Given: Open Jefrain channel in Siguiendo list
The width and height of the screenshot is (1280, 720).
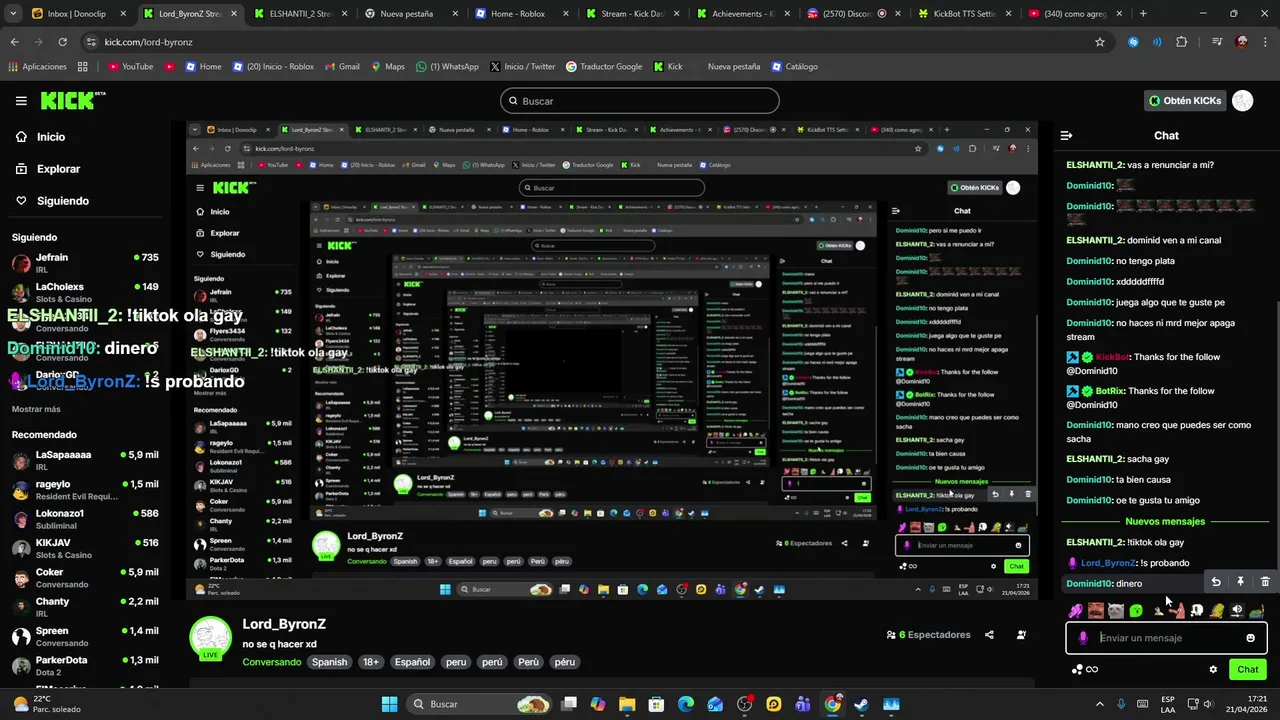Looking at the screenshot, I should pos(85,263).
